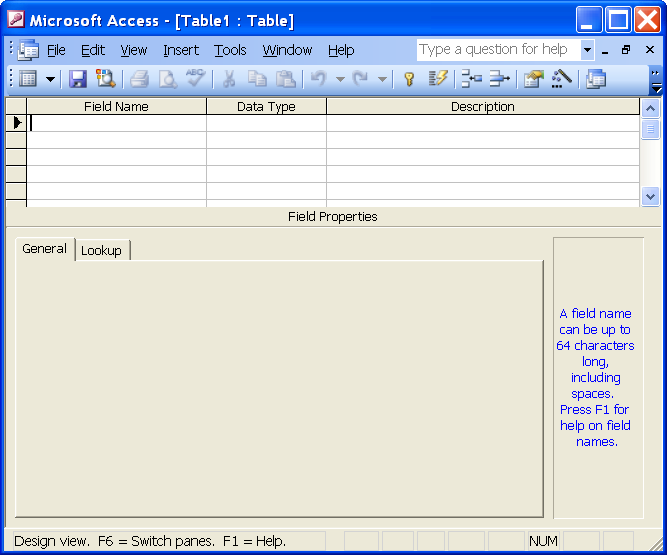Click the grid scrollbar's down arrow
Viewport: 667px width, 555px height.
(650, 196)
